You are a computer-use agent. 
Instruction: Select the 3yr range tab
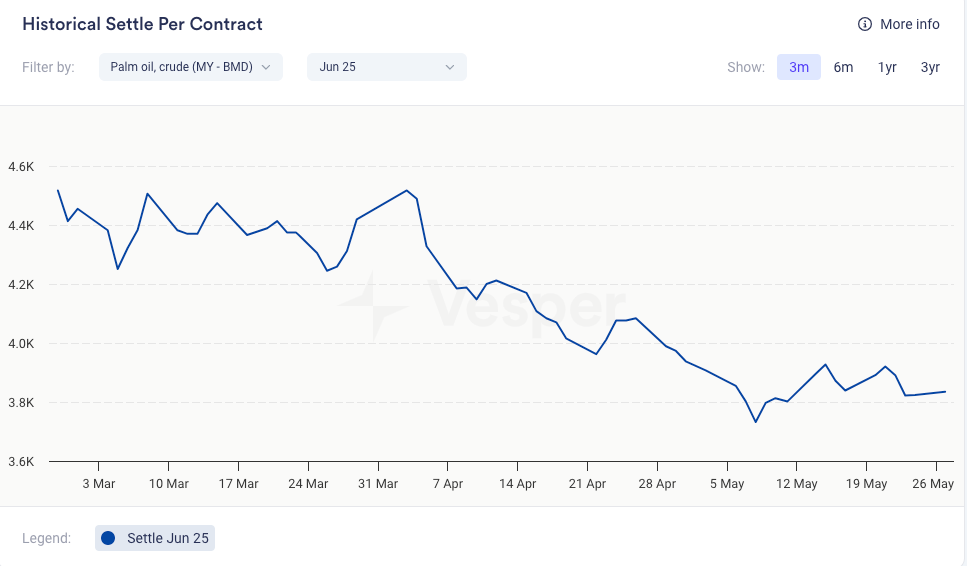(x=930, y=67)
